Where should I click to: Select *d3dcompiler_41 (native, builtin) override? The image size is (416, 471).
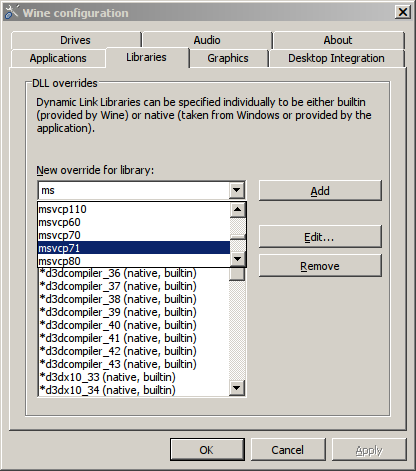tap(134, 338)
